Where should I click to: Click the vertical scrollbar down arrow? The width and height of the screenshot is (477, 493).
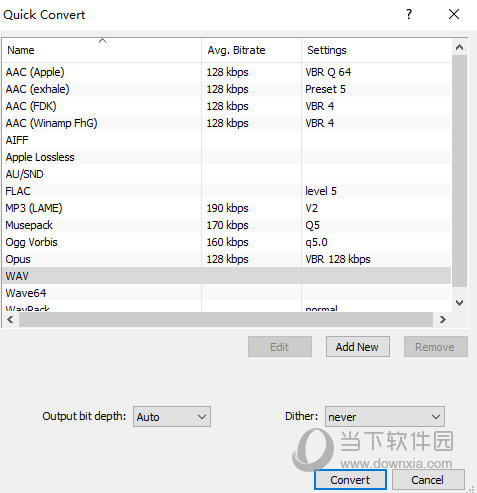click(x=459, y=303)
